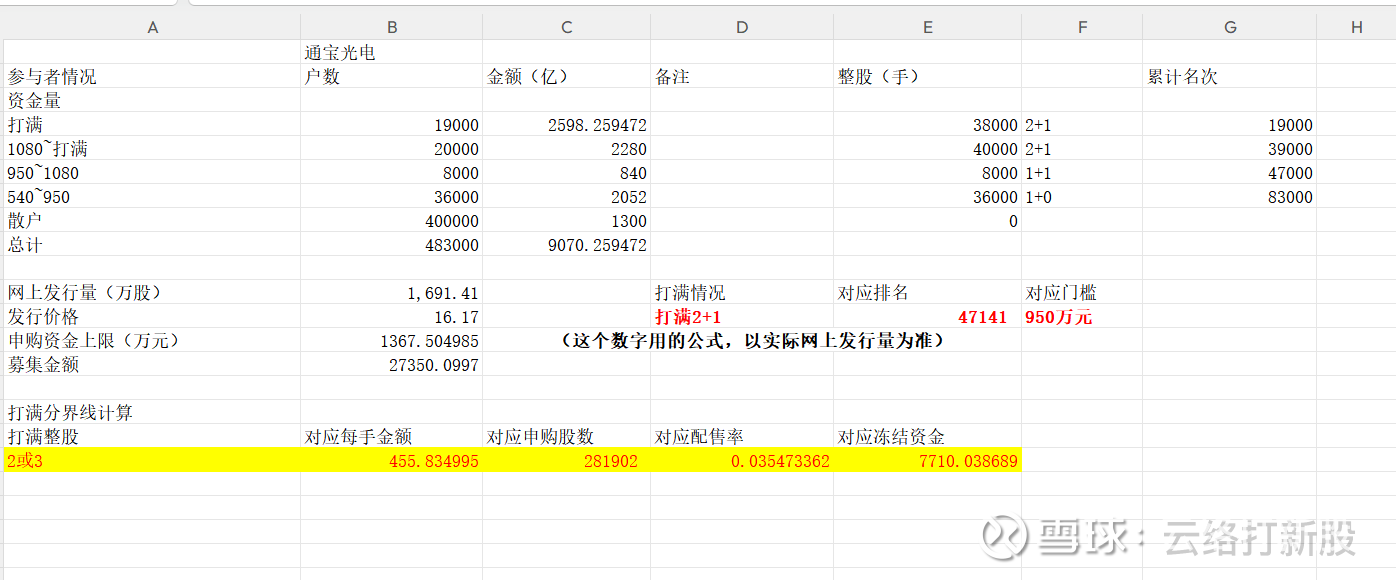Click the 对应排名 cell
1396x580 pixels.
tap(927, 292)
